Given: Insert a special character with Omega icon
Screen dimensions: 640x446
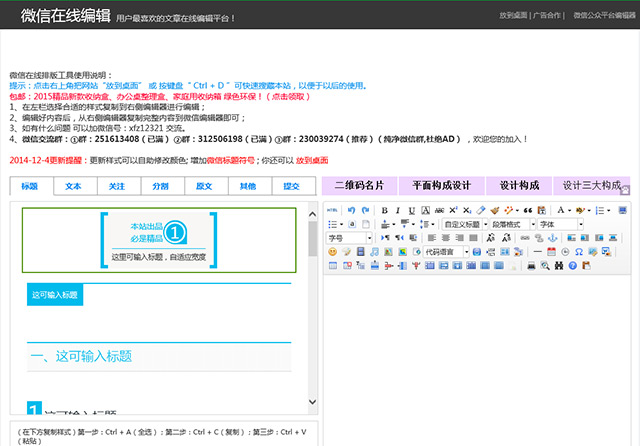Looking at the screenshot, I should [x=579, y=252].
